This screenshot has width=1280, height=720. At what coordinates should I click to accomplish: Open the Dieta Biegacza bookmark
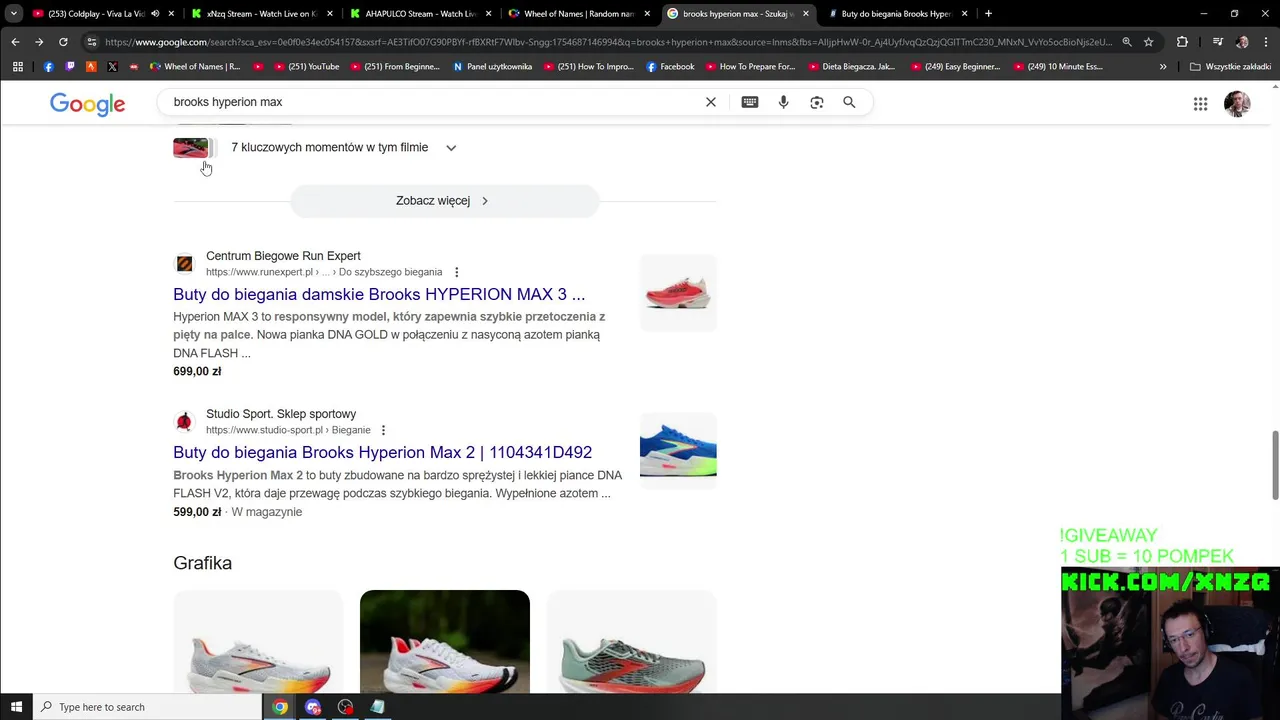click(851, 67)
